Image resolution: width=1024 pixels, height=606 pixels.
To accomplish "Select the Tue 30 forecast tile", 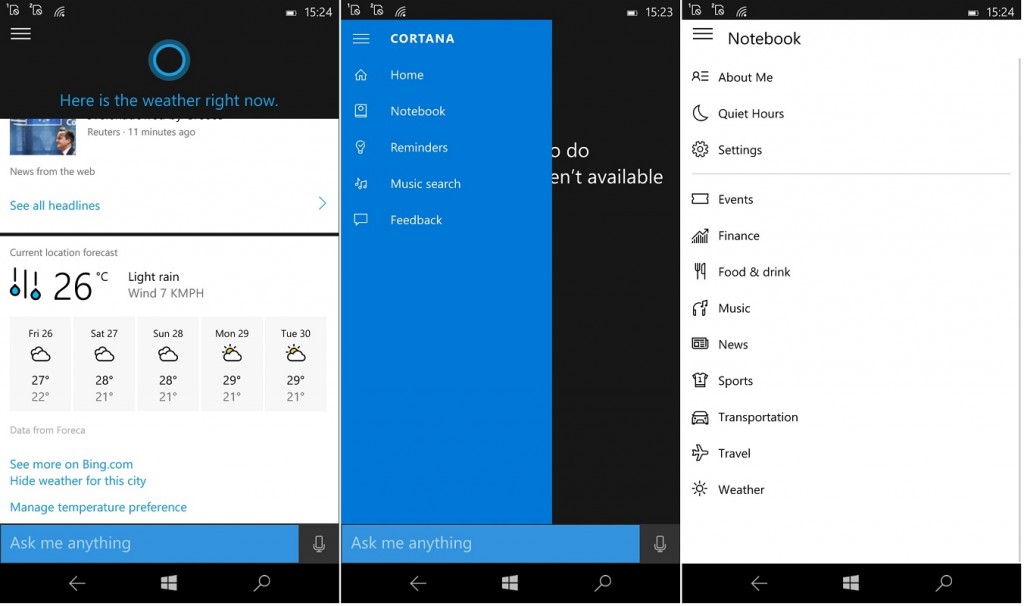I will pyautogui.click(x=295, y=364).
